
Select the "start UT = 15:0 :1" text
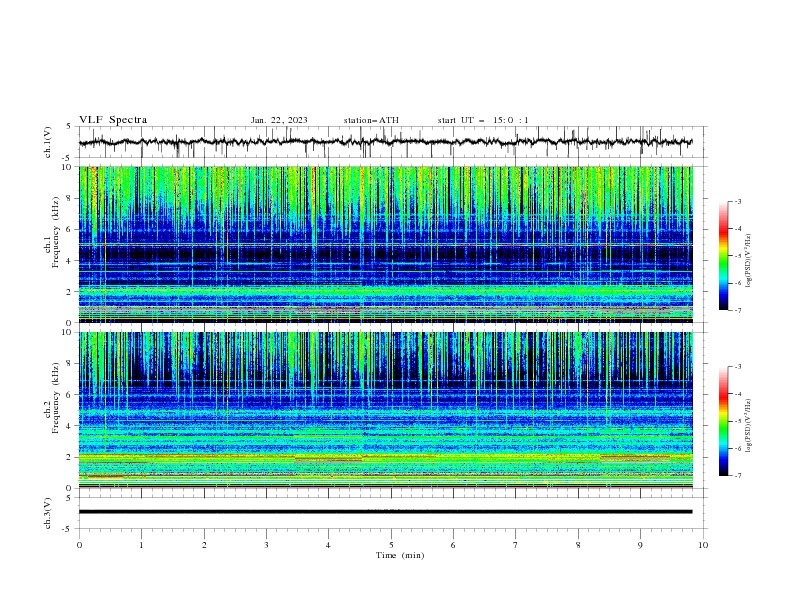483,120
